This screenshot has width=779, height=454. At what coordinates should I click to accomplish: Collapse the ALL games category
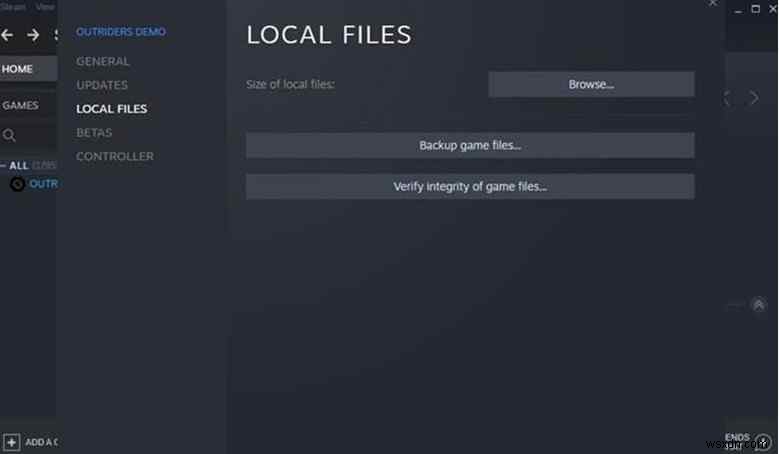tap(3, 165)
